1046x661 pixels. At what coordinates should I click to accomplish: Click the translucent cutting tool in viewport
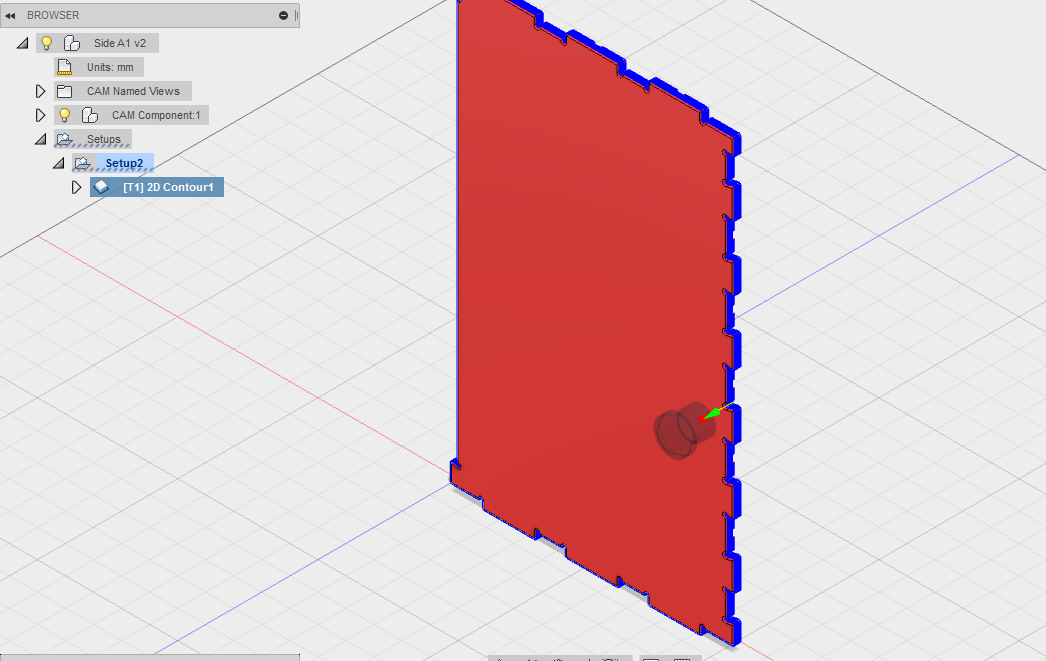[x=685, y=430]
